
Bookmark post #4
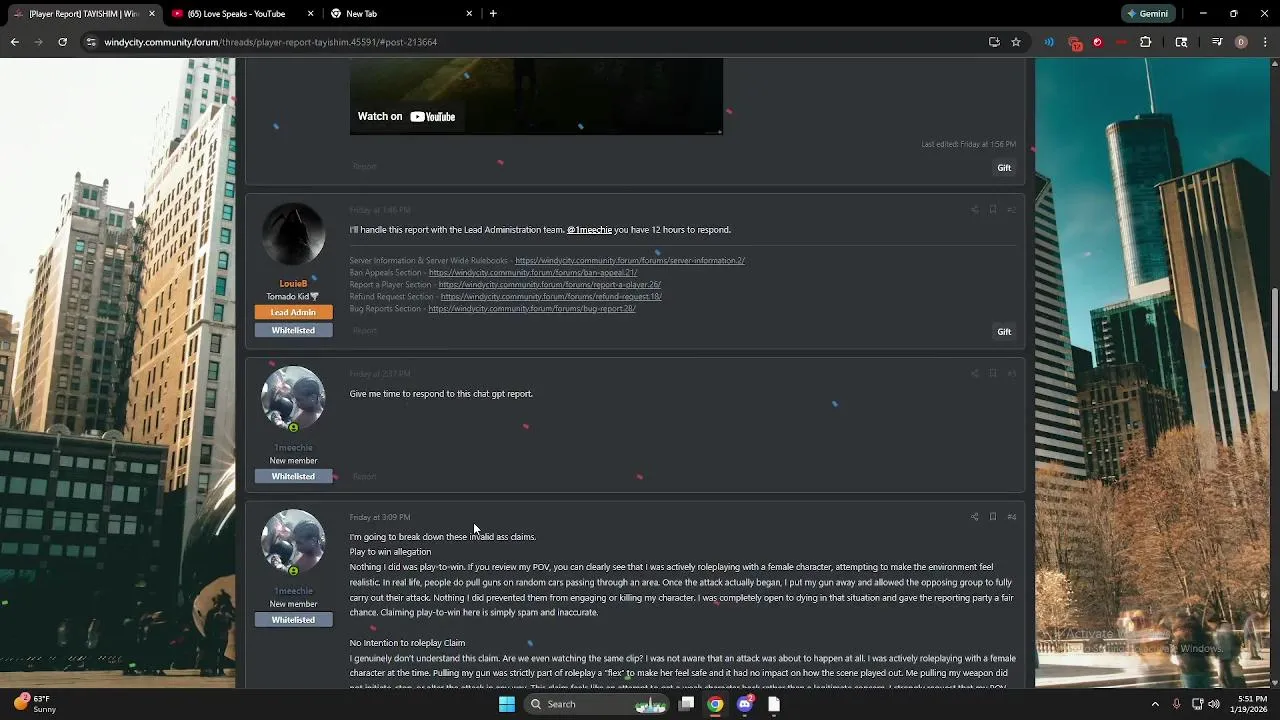993,517
